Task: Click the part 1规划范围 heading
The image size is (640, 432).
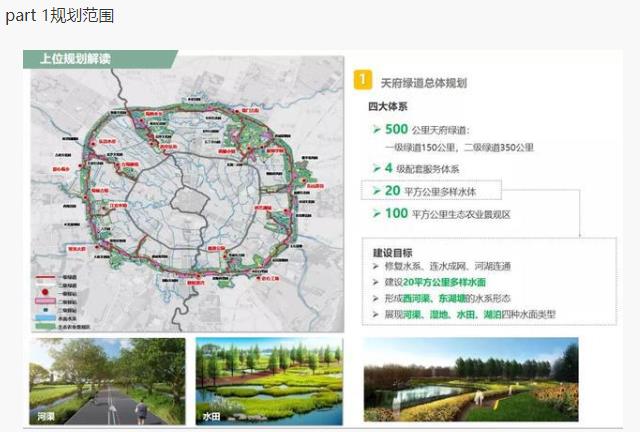Action: [x=58, y=16]
